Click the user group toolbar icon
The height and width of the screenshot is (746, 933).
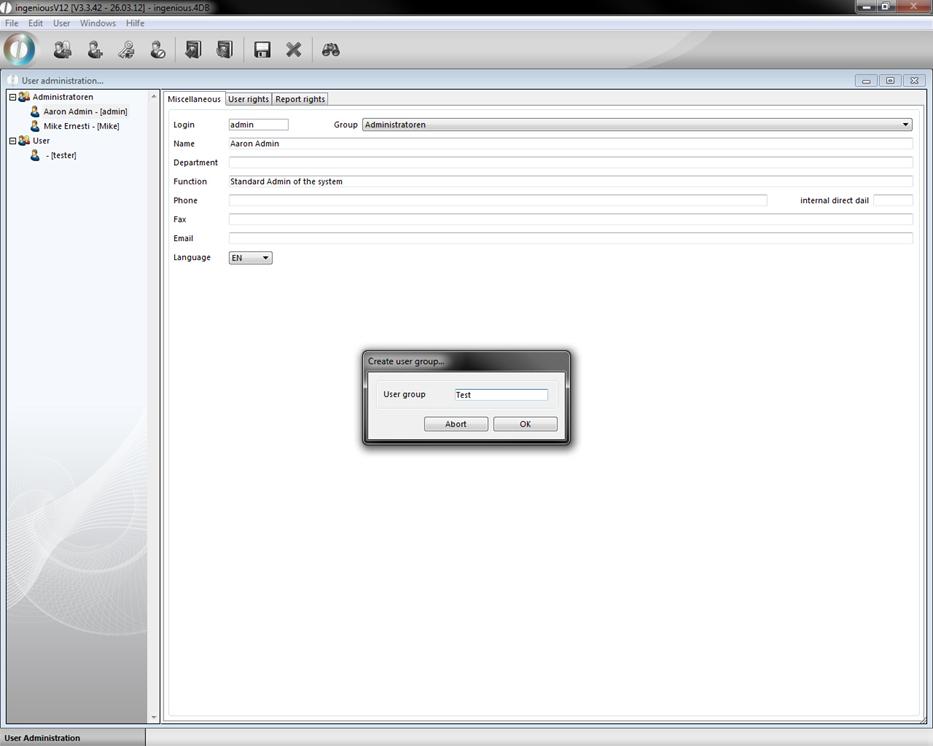[x=62, y=49]
